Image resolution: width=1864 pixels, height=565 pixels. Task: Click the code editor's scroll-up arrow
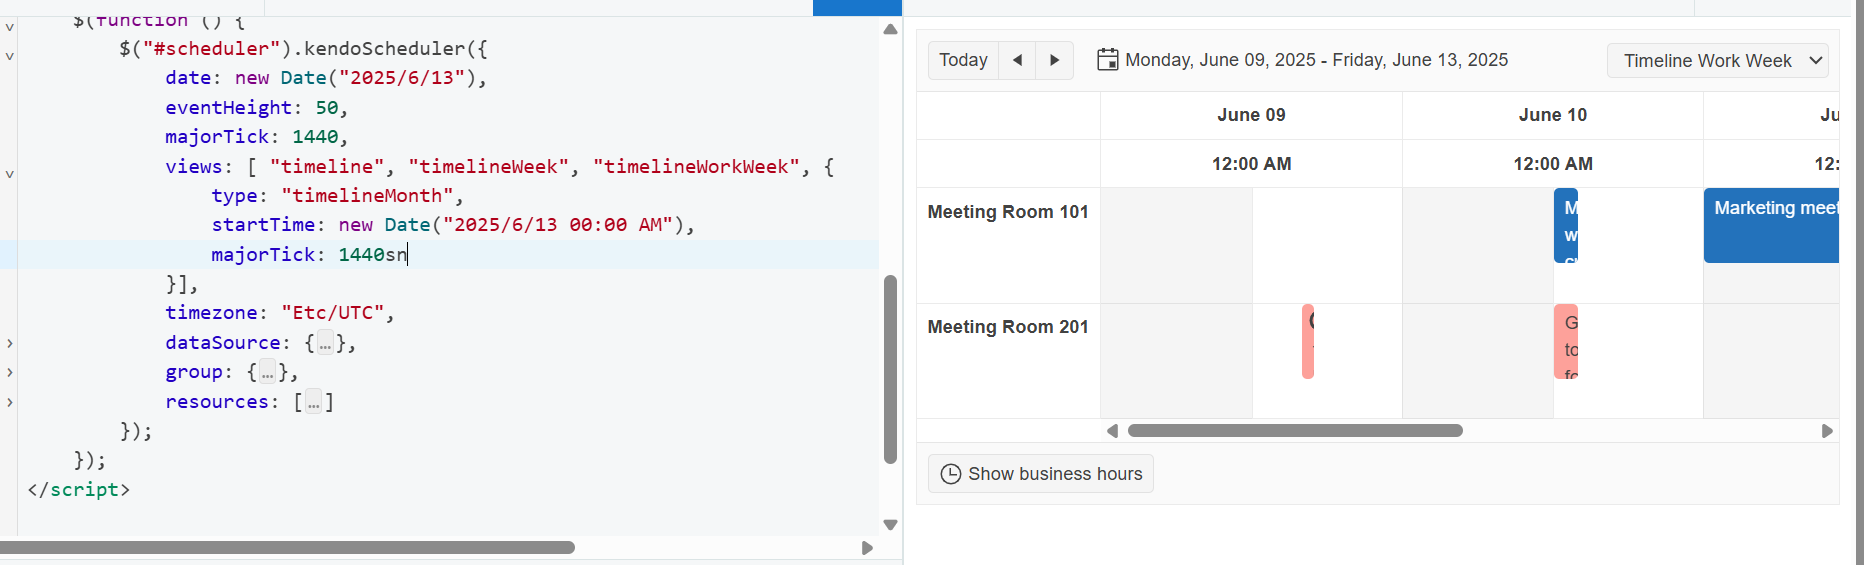890,29
